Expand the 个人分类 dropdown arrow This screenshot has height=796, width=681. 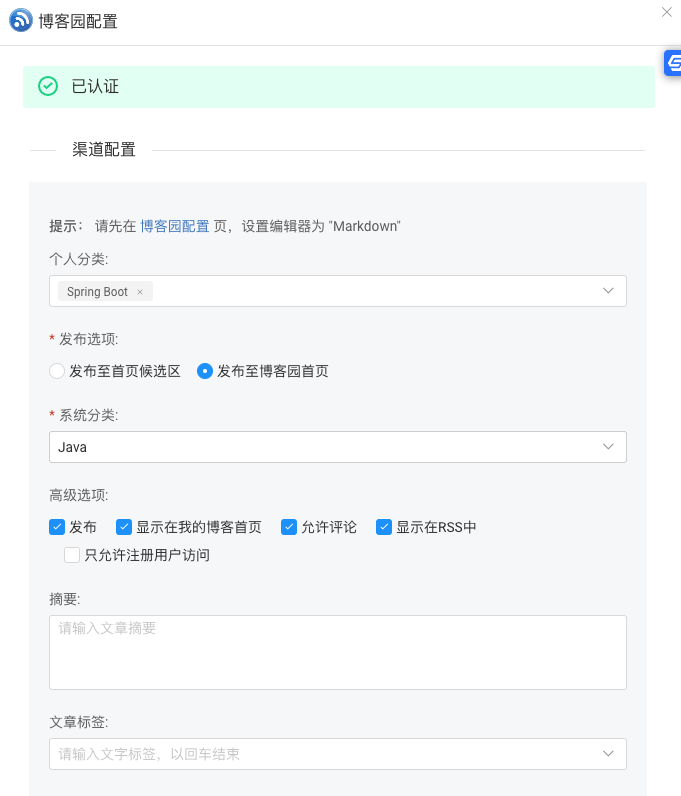(x=608, y=291)
